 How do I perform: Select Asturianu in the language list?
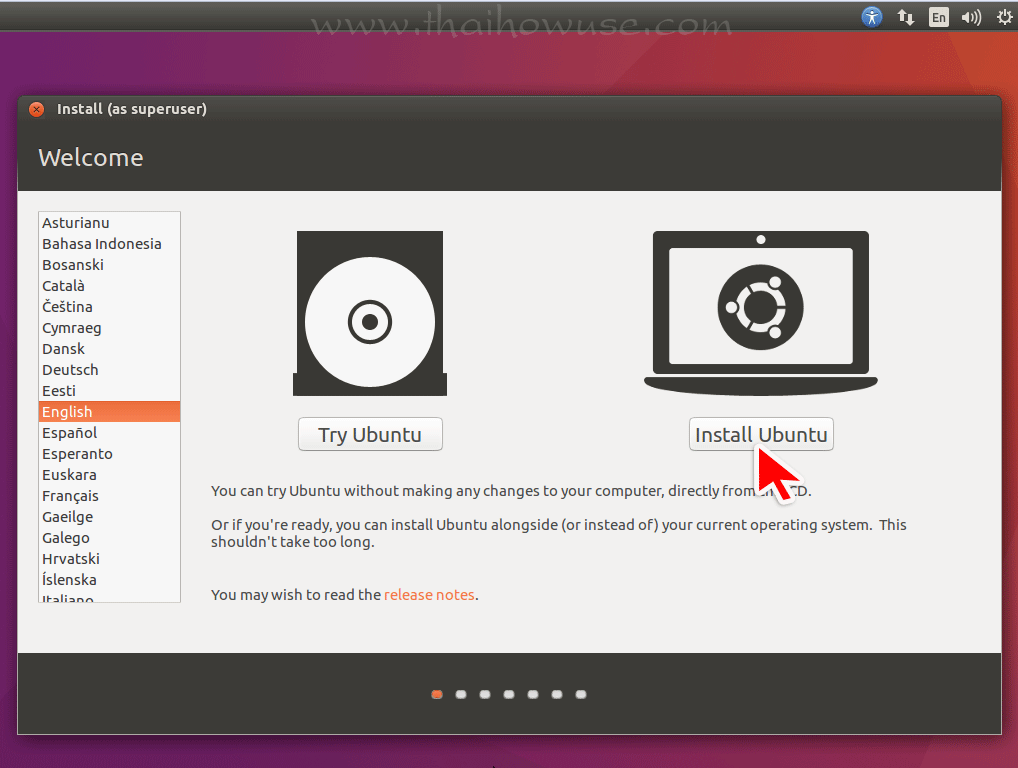(x=109, y=223)
